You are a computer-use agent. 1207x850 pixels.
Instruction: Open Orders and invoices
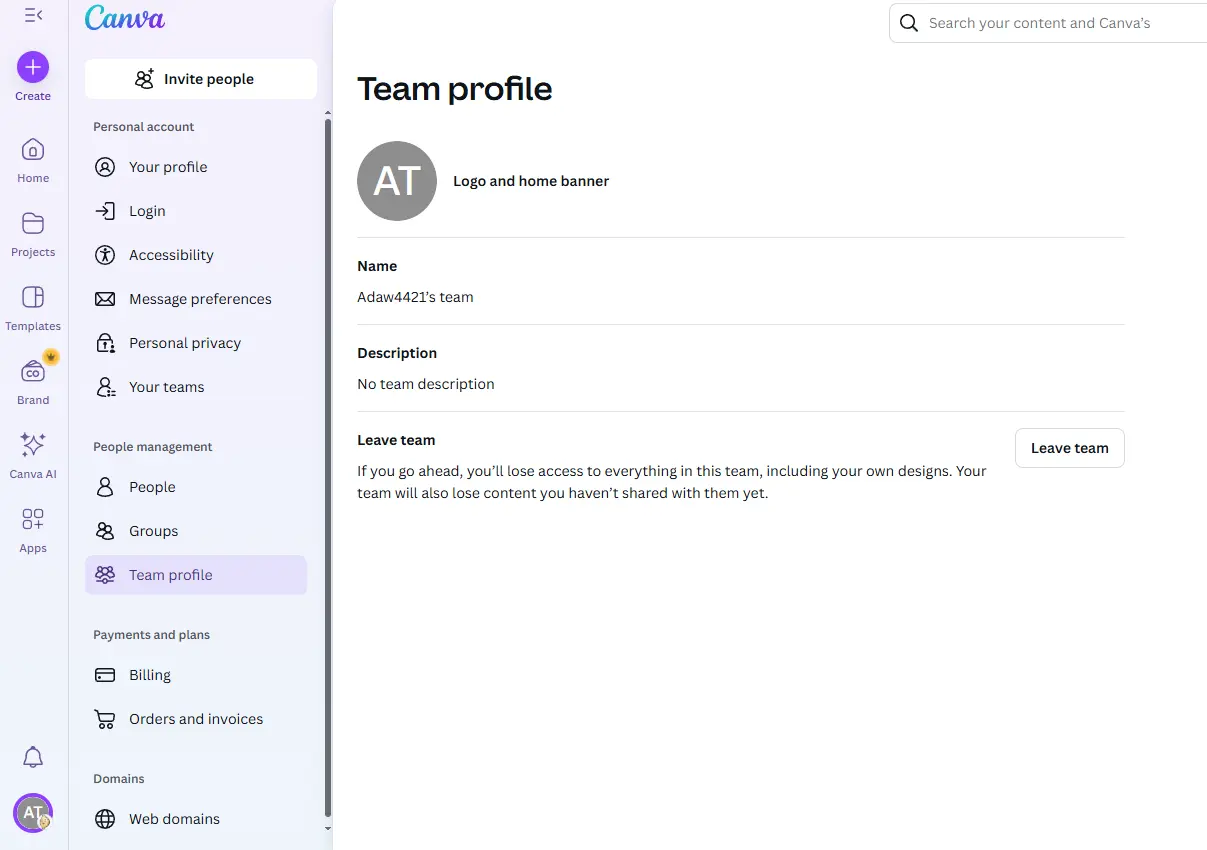click(196, 719)
